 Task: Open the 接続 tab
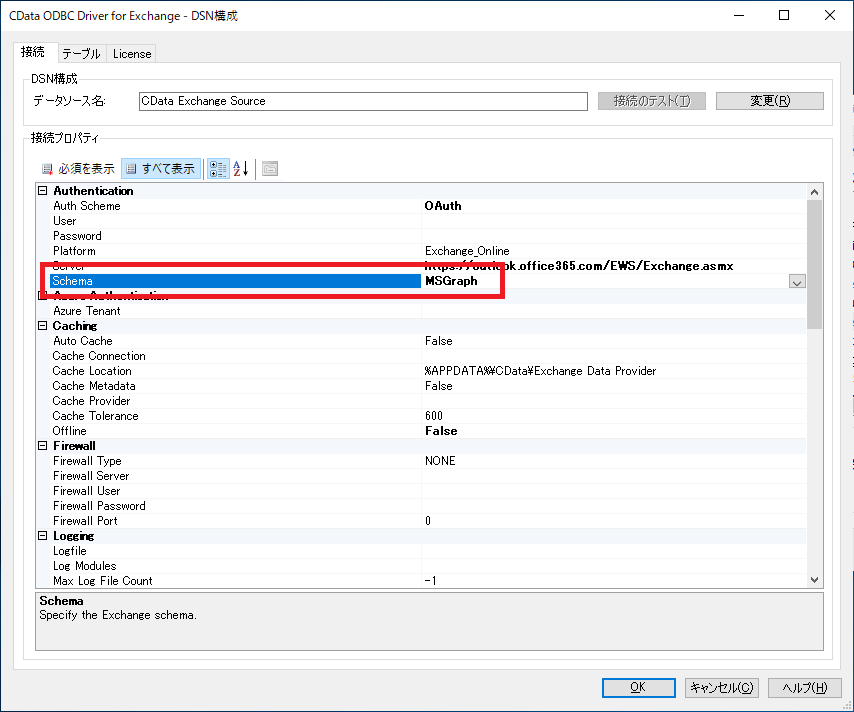(x=33, y=52)
